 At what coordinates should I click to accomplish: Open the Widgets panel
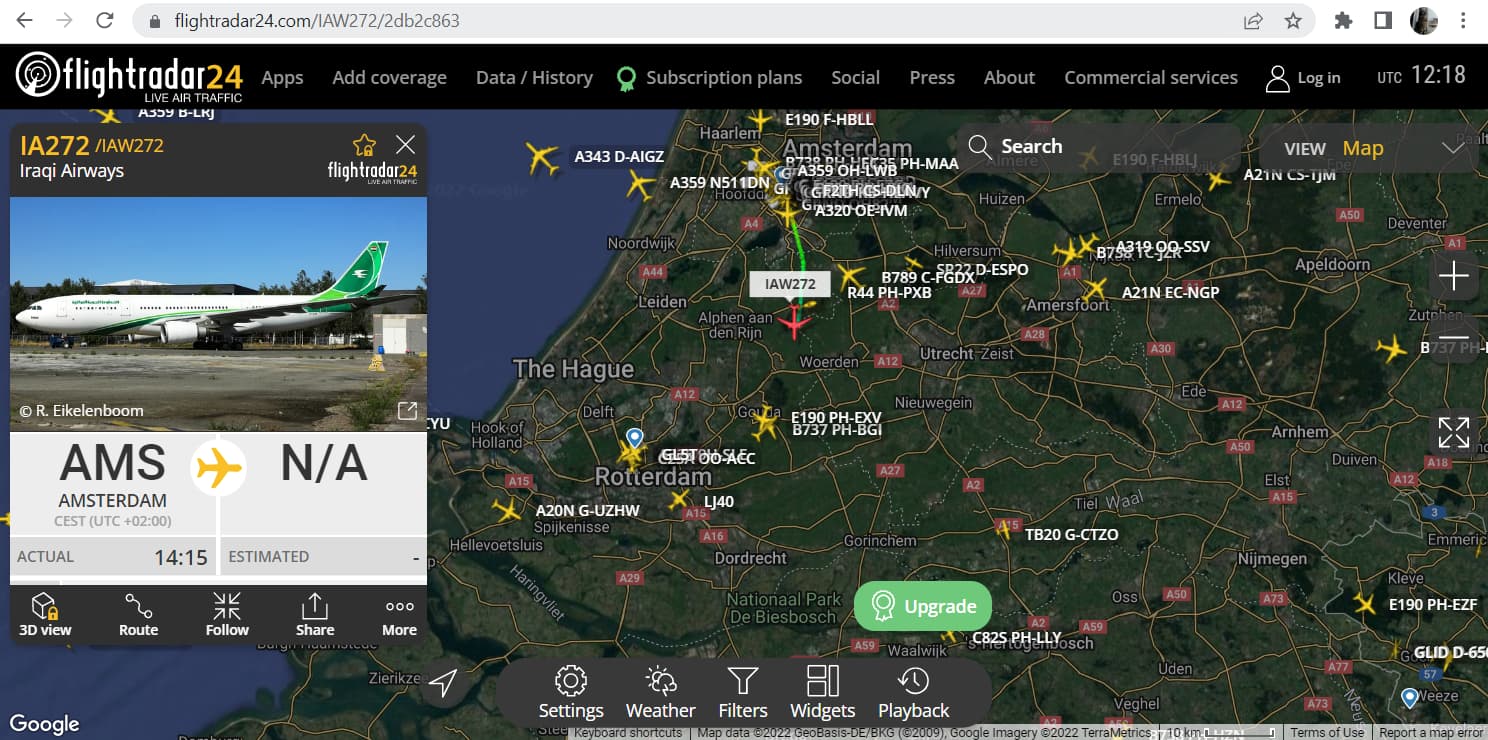click(823, 693)
